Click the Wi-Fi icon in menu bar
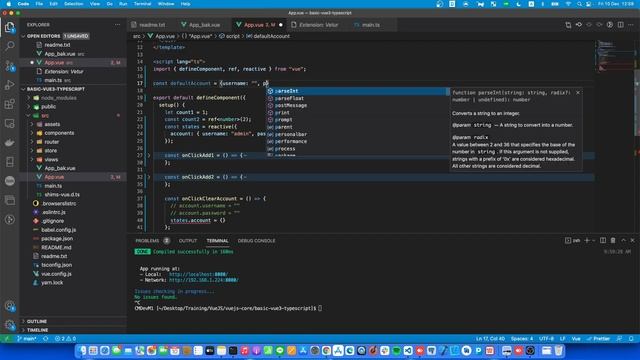Screen dimensions: 640x360 coord(568,4)
